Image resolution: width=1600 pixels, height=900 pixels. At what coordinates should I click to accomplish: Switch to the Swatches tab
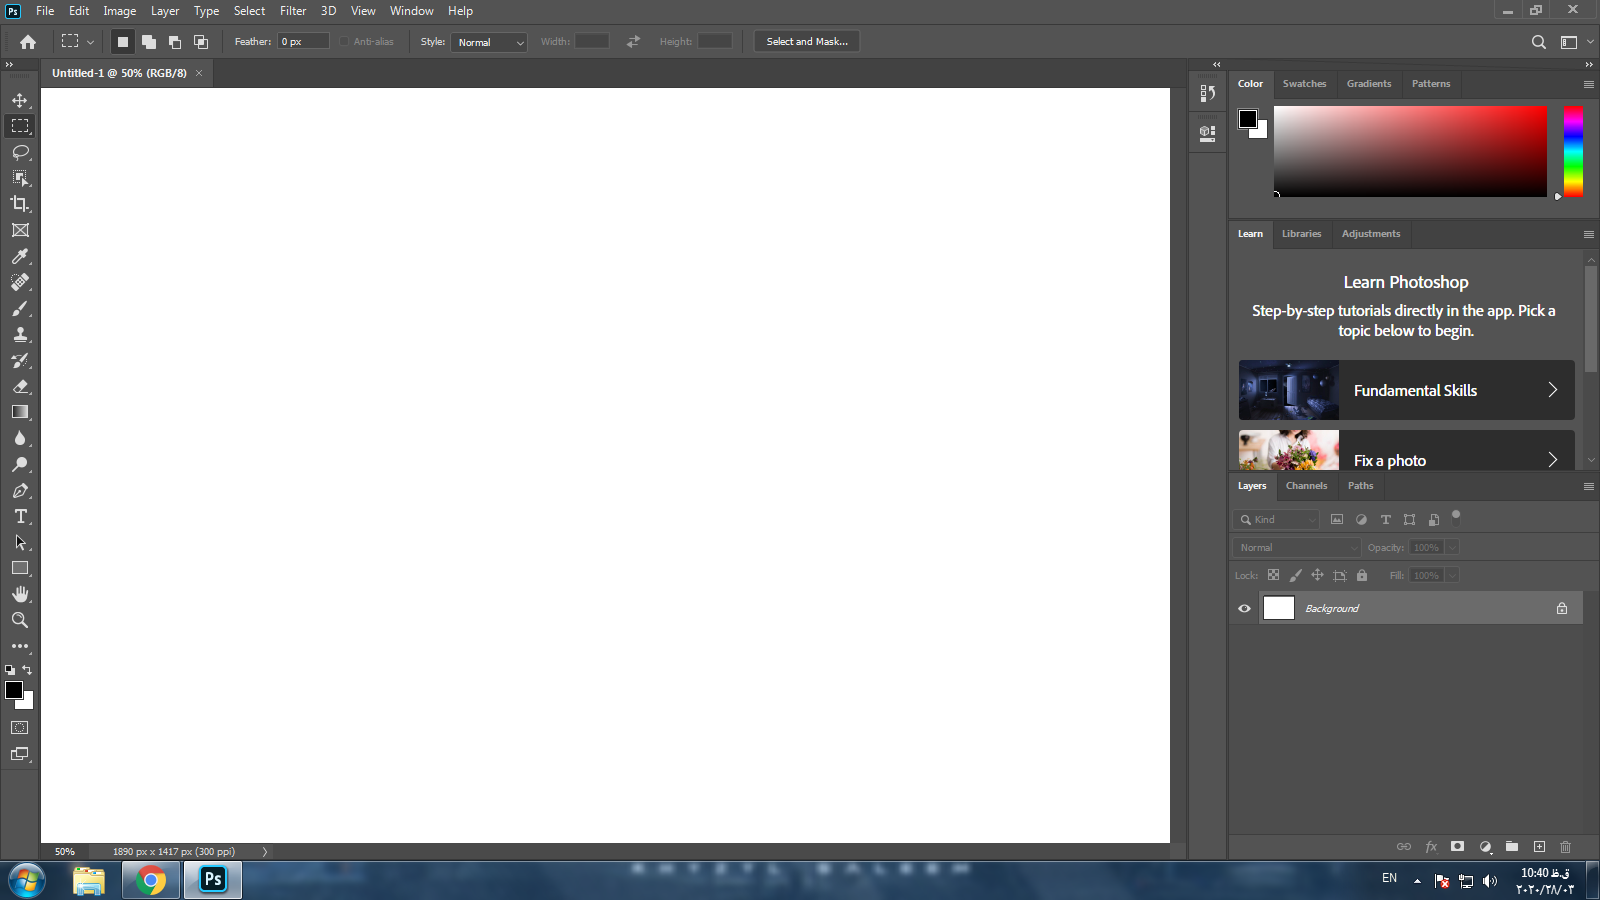(x=1304, y=84)
